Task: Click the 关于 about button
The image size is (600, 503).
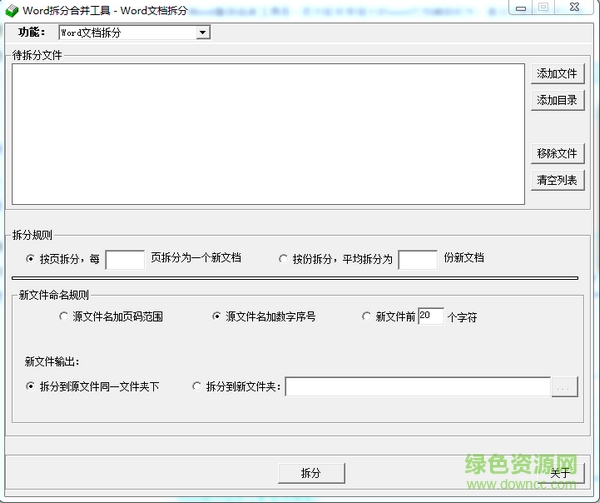Action: pos(560,473)
